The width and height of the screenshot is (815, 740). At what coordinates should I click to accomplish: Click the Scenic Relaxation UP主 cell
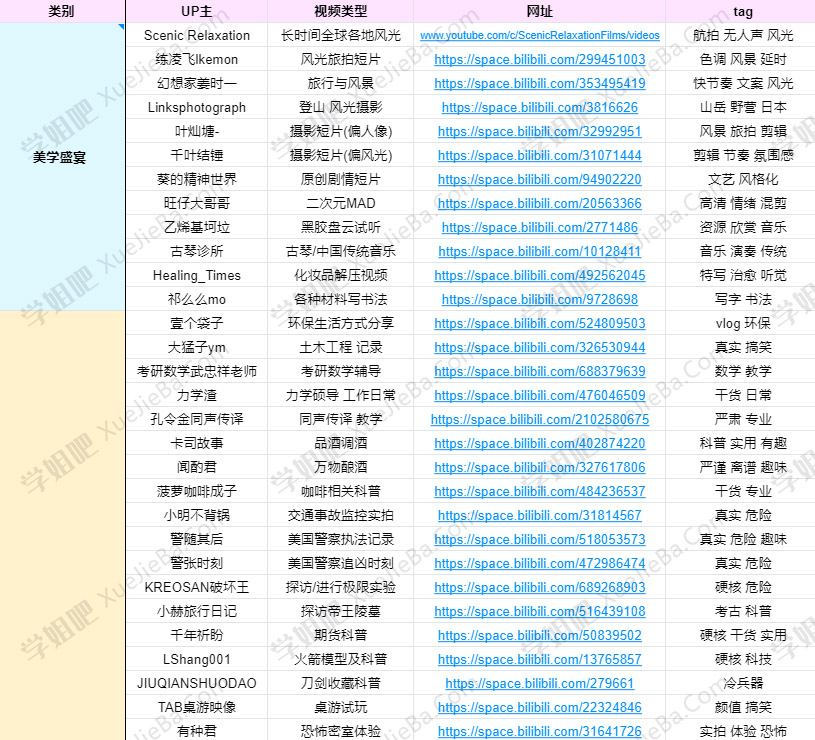(196, 35)
